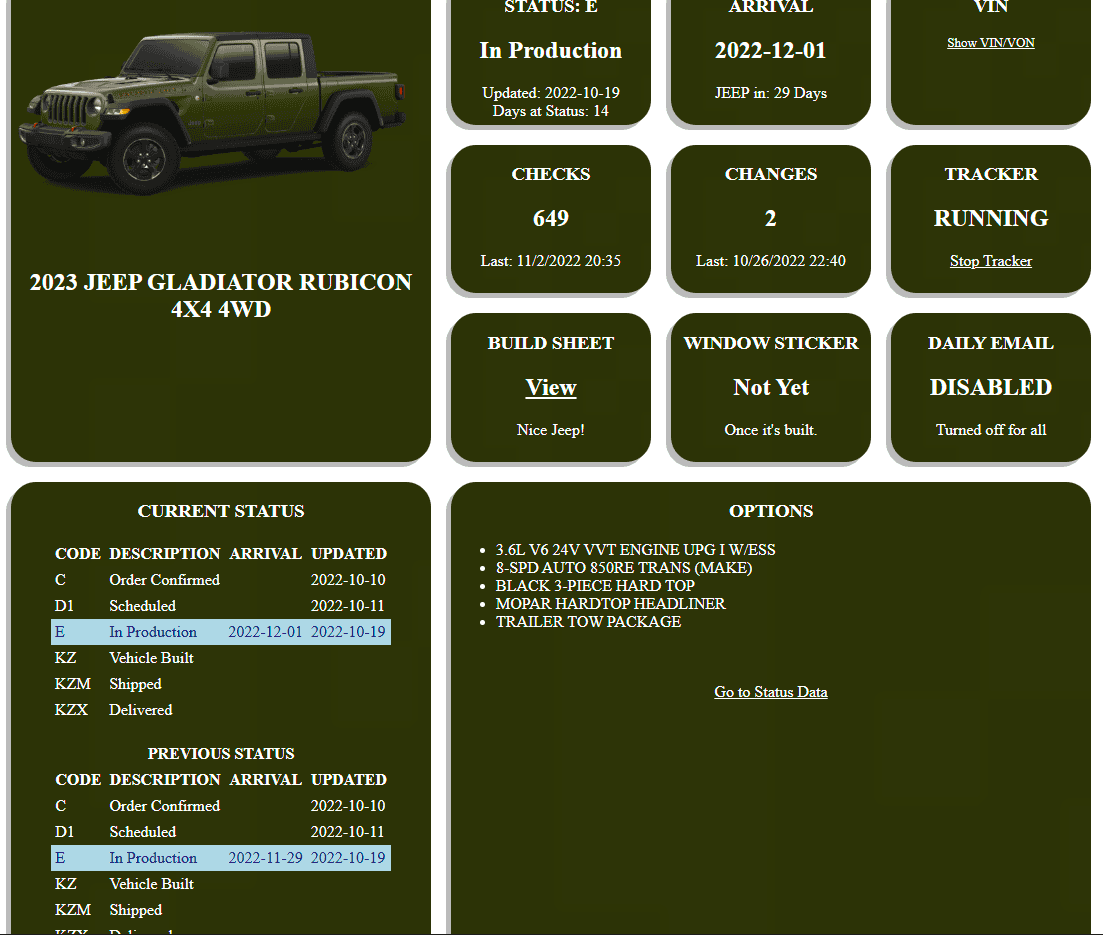Click the changes count 2
The height and width of the screenshot is (935, 1103).
coord(770,219)
